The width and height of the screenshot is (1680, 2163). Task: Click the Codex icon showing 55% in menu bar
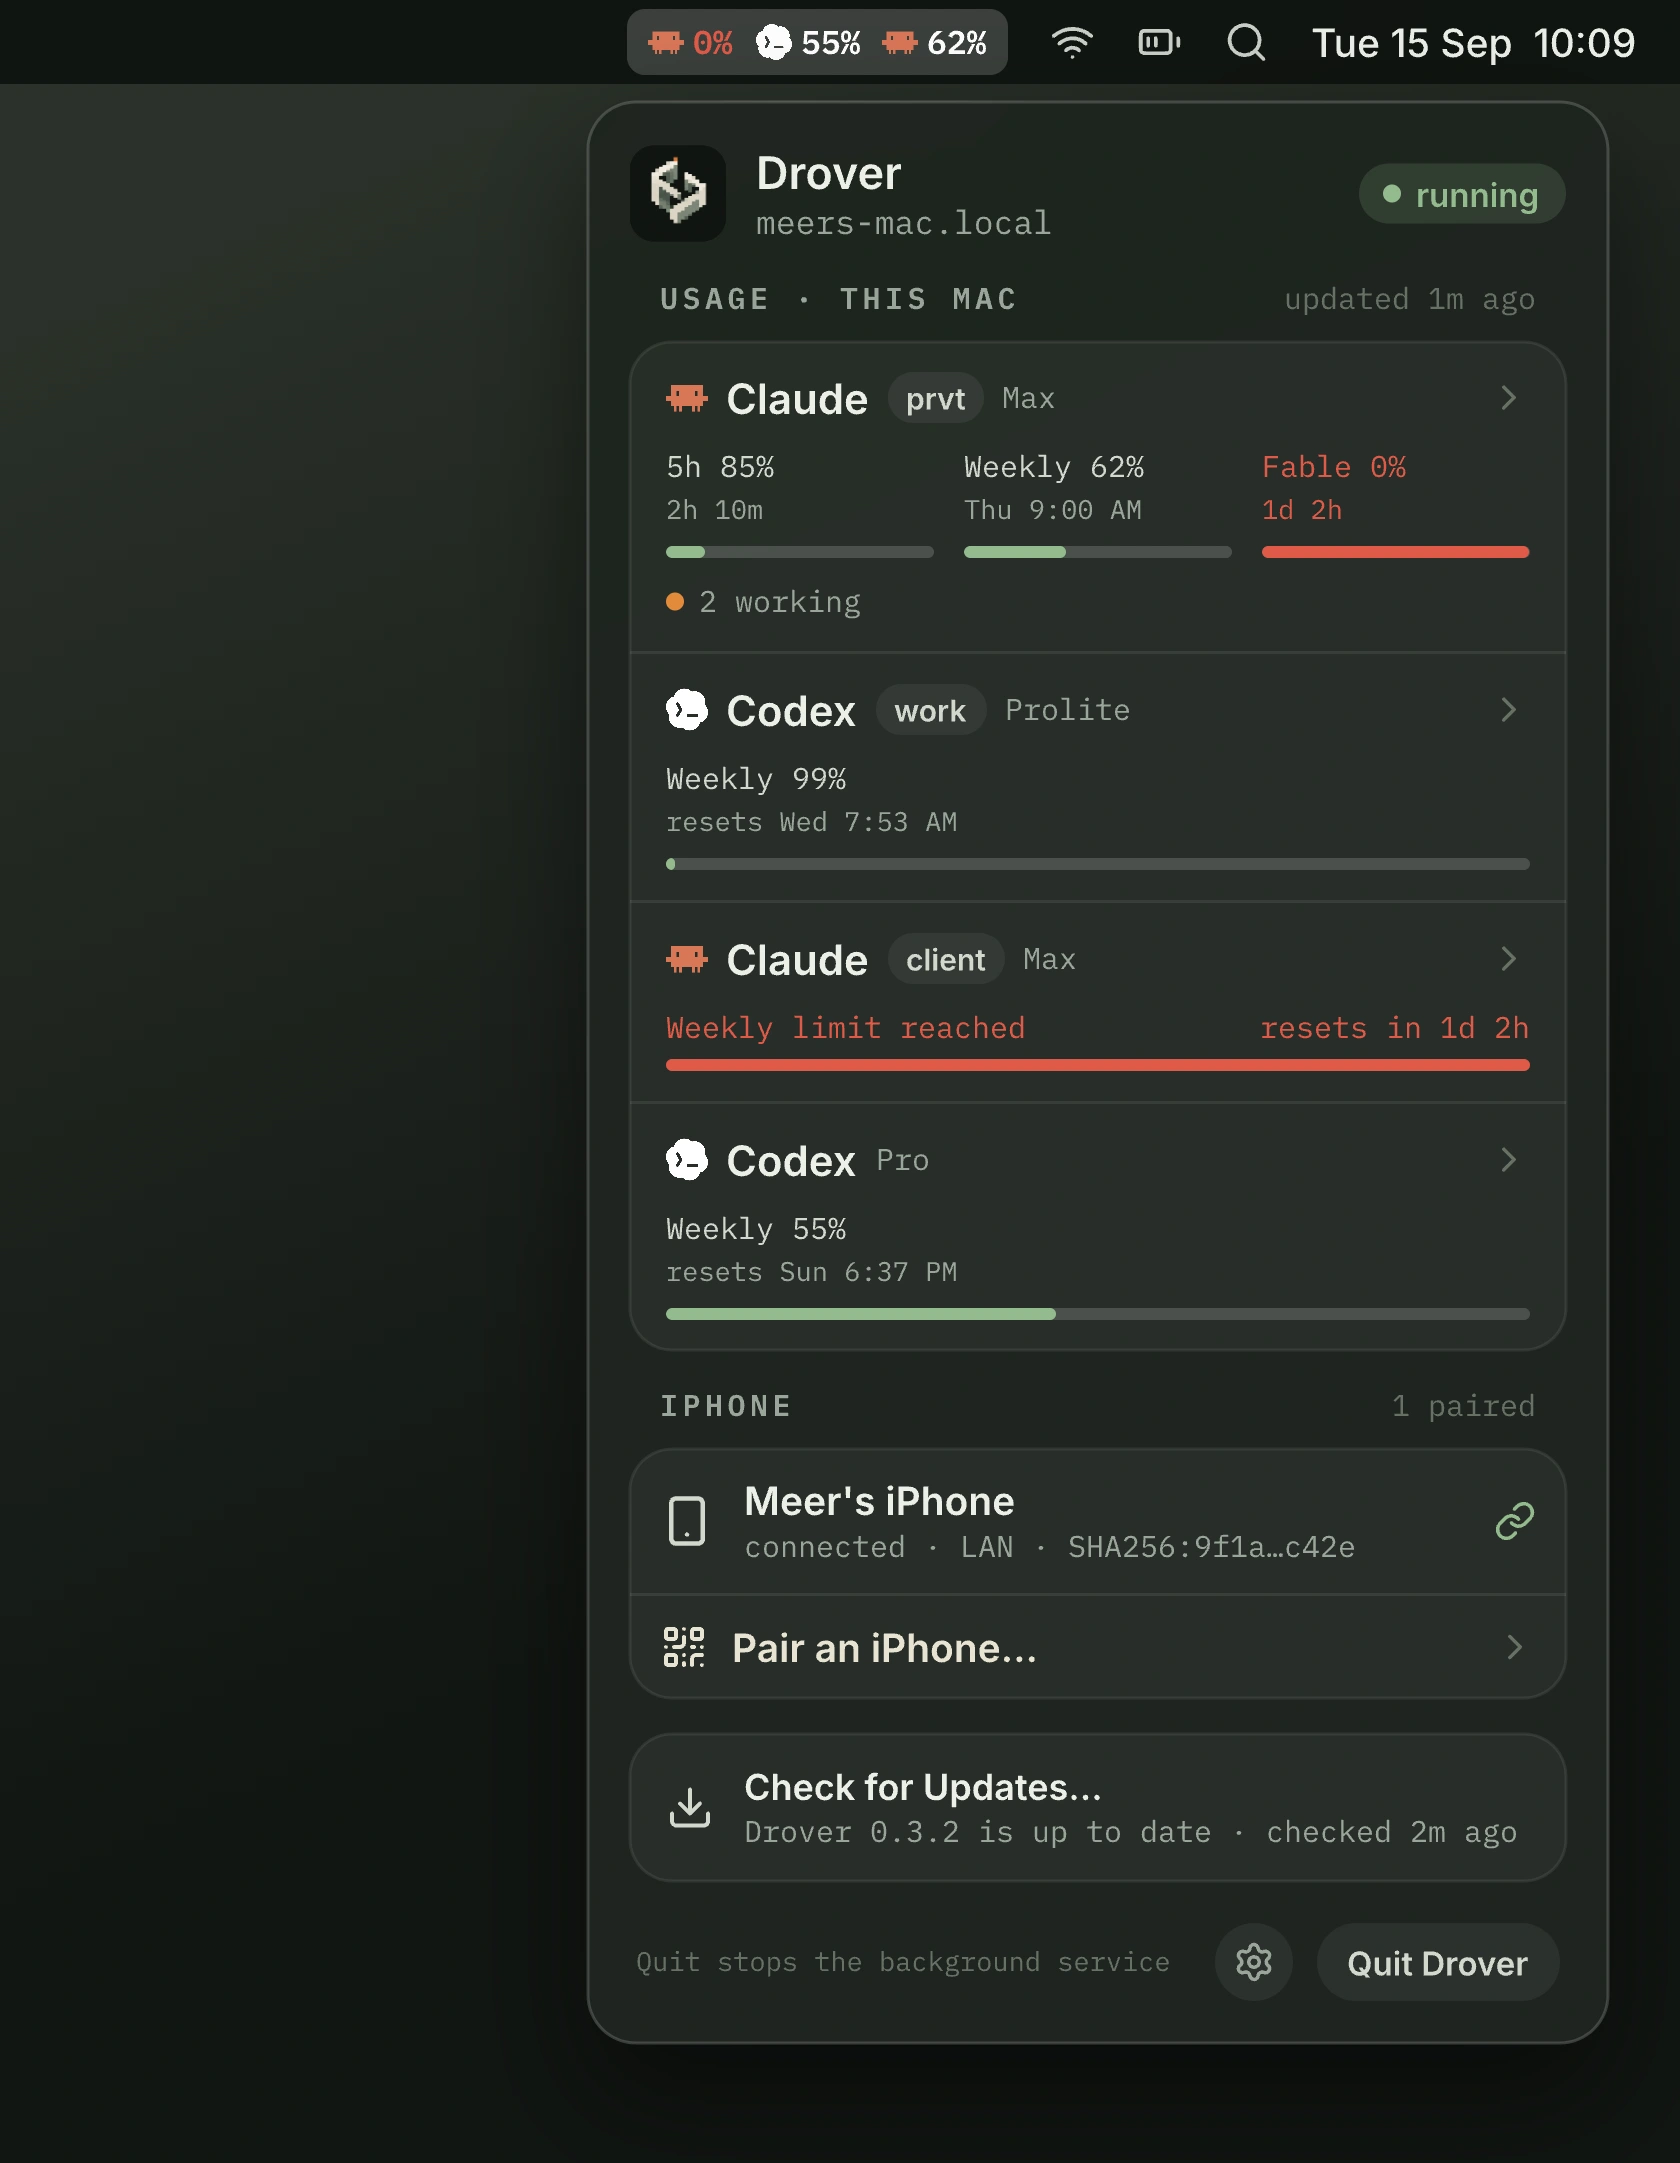point(773,42)
